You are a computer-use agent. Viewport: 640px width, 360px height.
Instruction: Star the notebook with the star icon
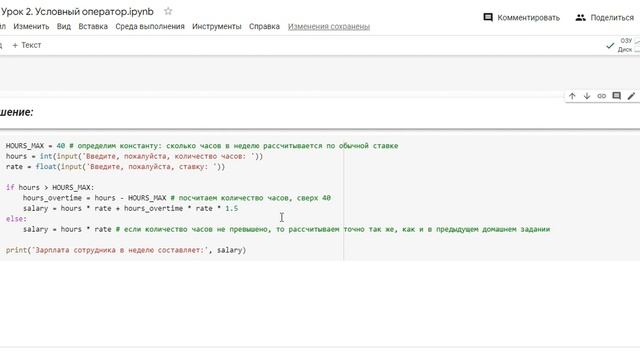pos(168,11)
